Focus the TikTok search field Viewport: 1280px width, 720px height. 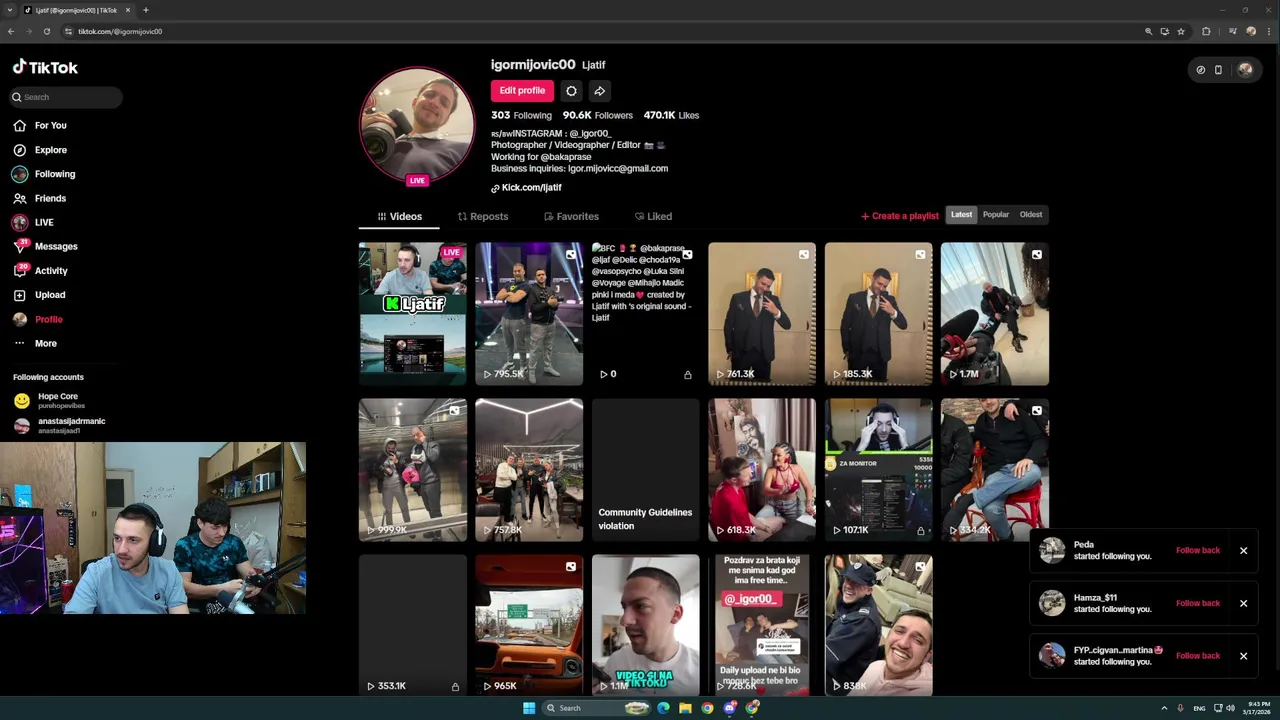click(x=67, y=97)
